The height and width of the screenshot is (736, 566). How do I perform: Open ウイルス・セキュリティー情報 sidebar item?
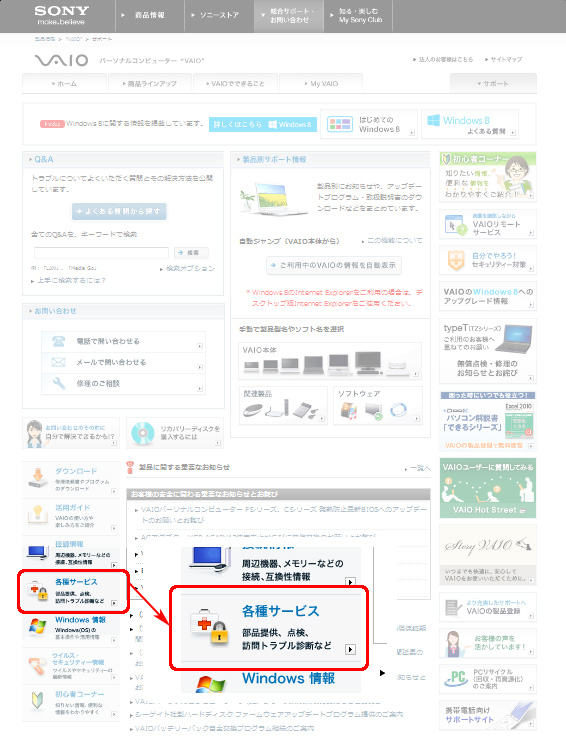[70, 666]
